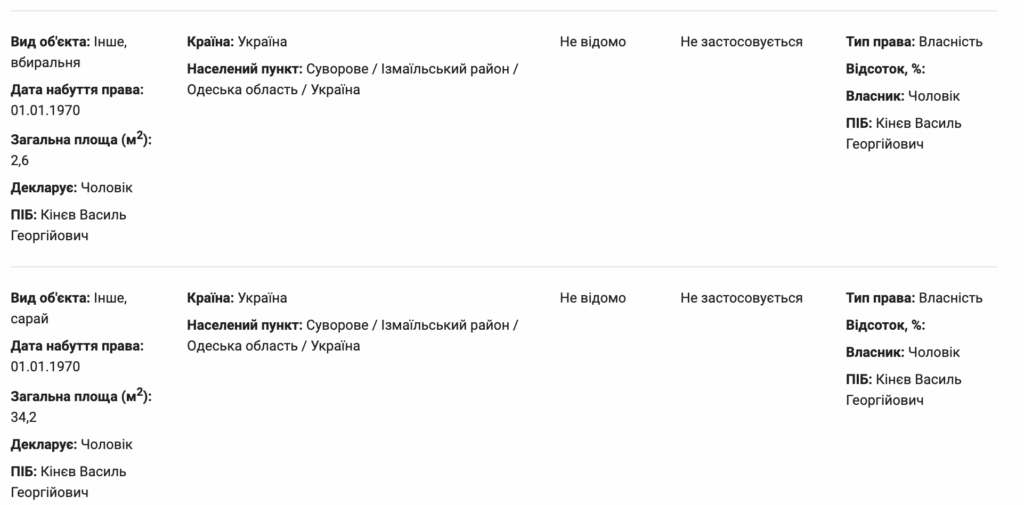This screenshot has height=505, width=1024.
Task: Click 'Населений пункт' address in сарай entry
Action: coord(352,335)
